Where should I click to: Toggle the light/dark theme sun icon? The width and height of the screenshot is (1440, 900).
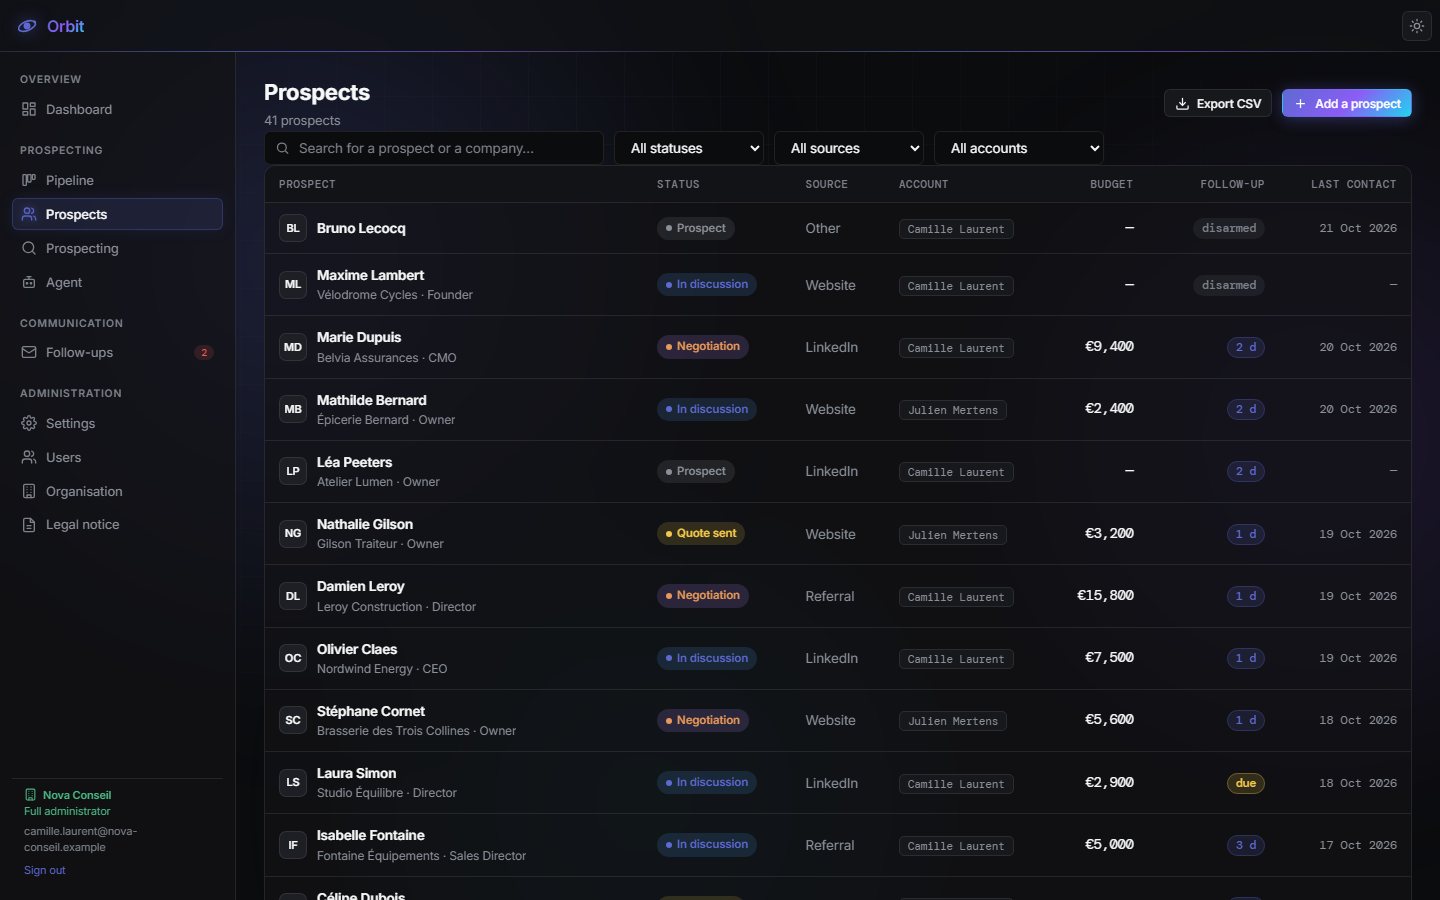(1417, 26)
